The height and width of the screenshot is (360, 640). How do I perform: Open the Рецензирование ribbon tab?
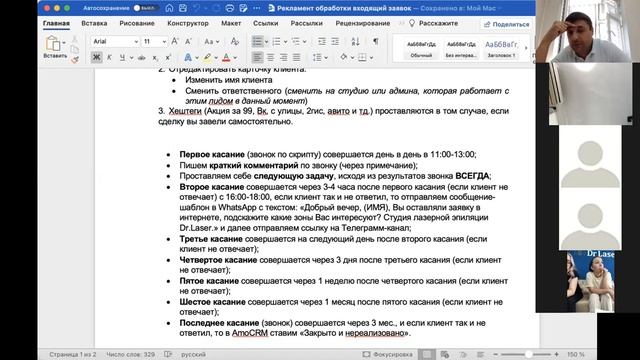point(363,23)
